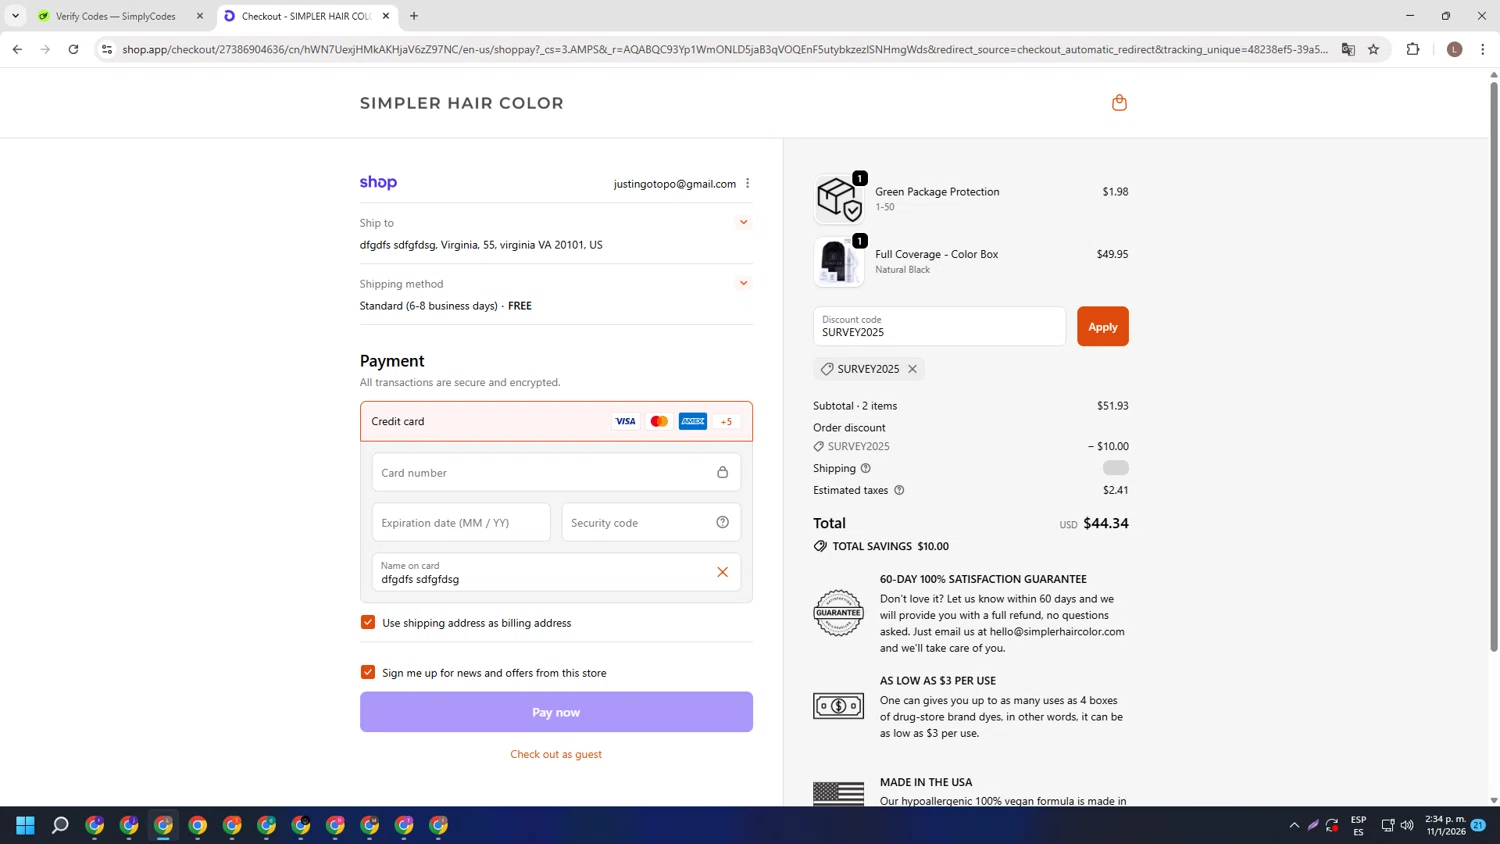Open Shipping info help icon
The width and height of the screenshot is (1500, 844).
(x=866, y=468)
